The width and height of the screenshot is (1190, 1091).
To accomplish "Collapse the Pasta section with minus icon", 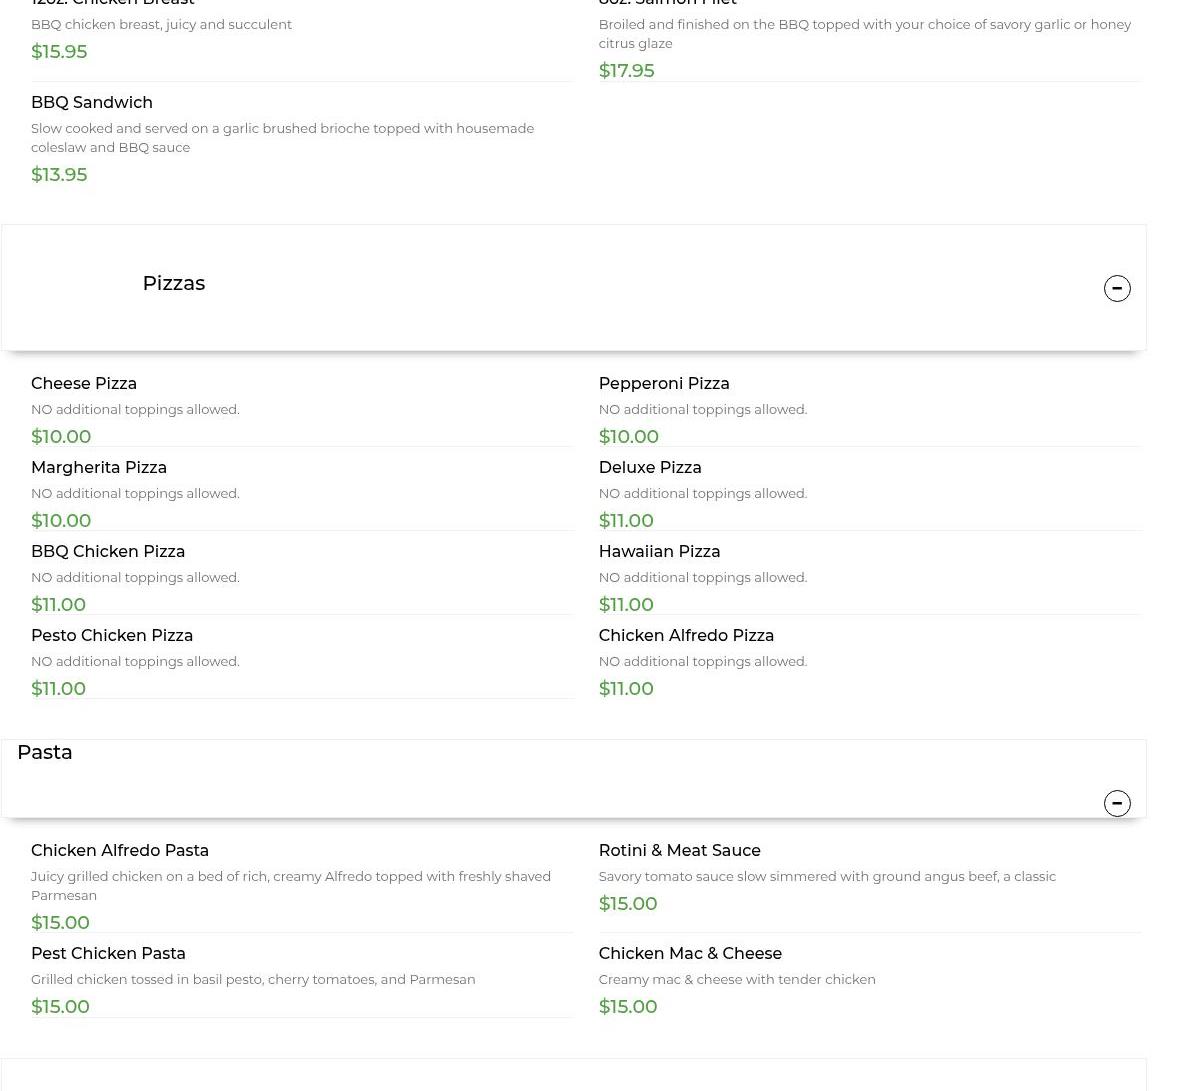I will (1116, 803).
